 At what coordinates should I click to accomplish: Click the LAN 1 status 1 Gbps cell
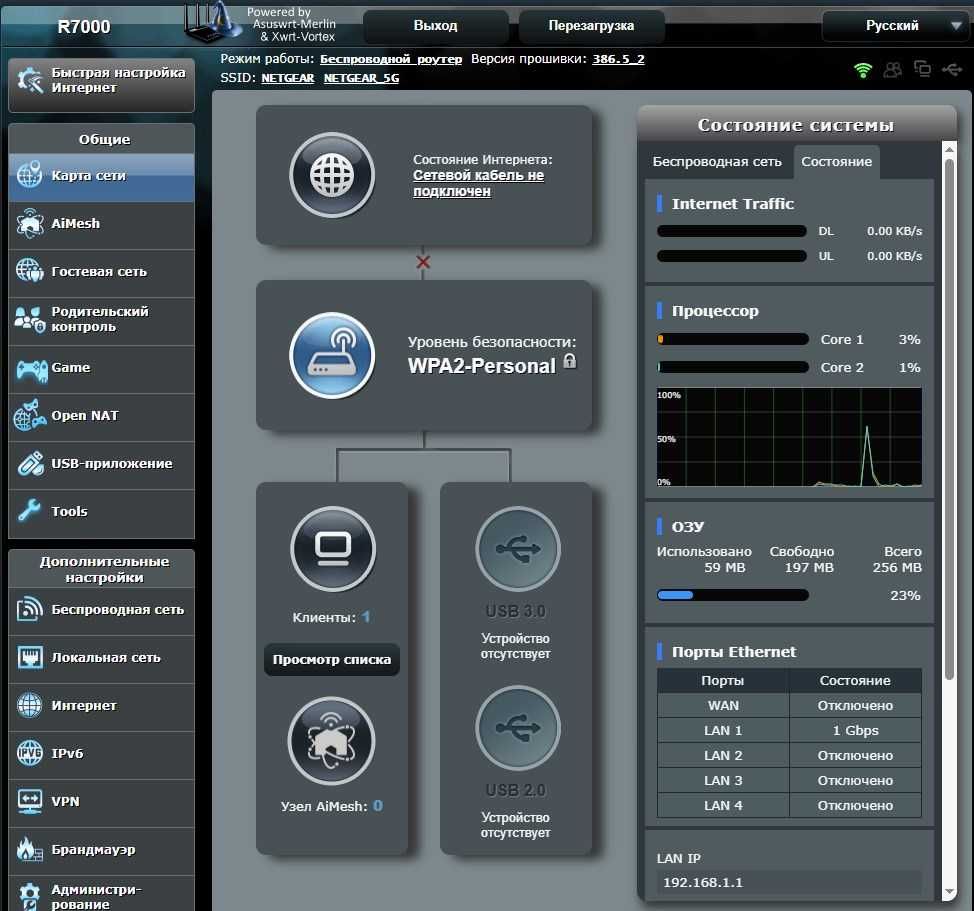pyautogui.click(x=855, y=731)
